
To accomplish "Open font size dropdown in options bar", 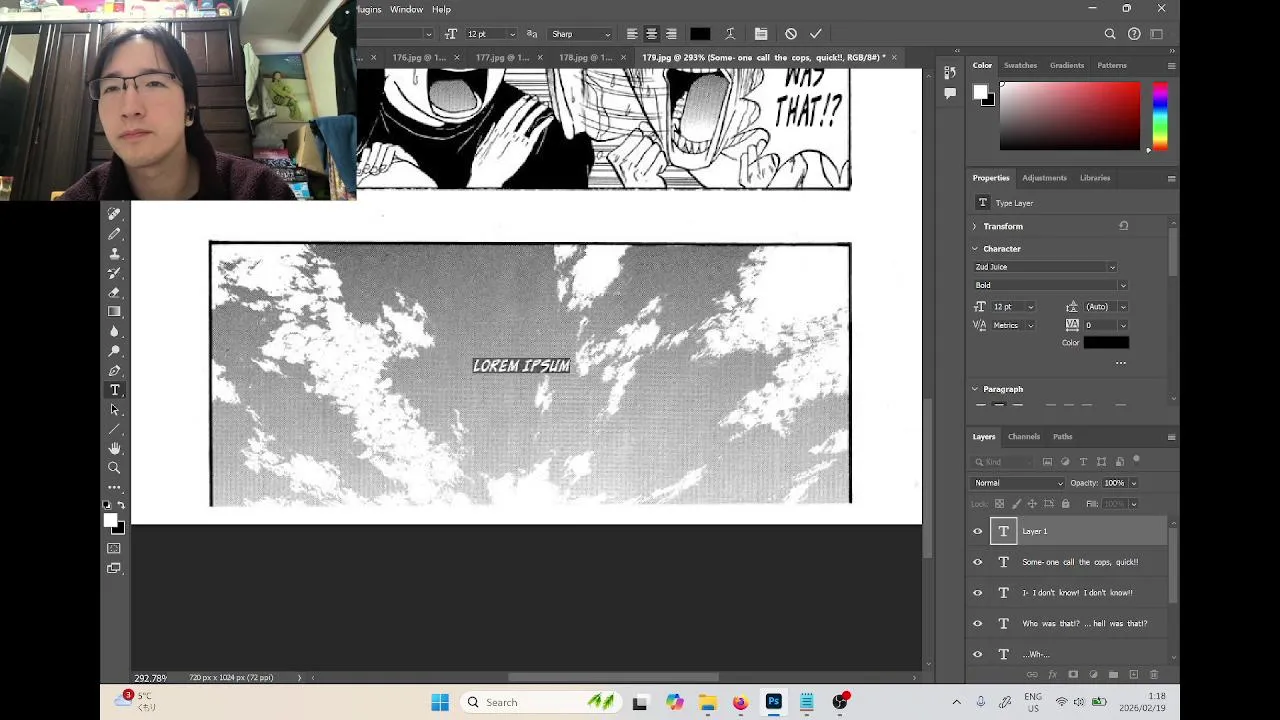I will [x=512, y=34].
